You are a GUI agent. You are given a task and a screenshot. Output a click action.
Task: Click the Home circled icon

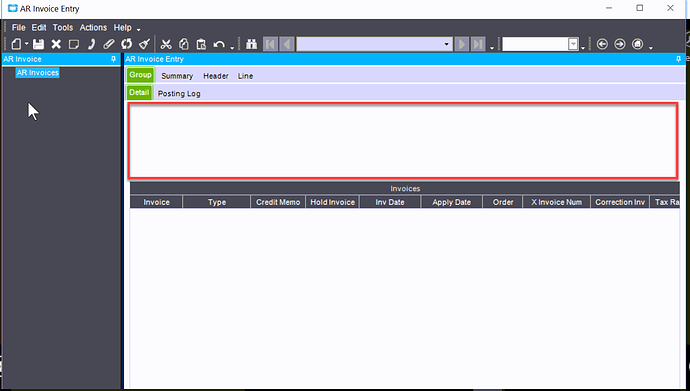click(x=638, y=44)
